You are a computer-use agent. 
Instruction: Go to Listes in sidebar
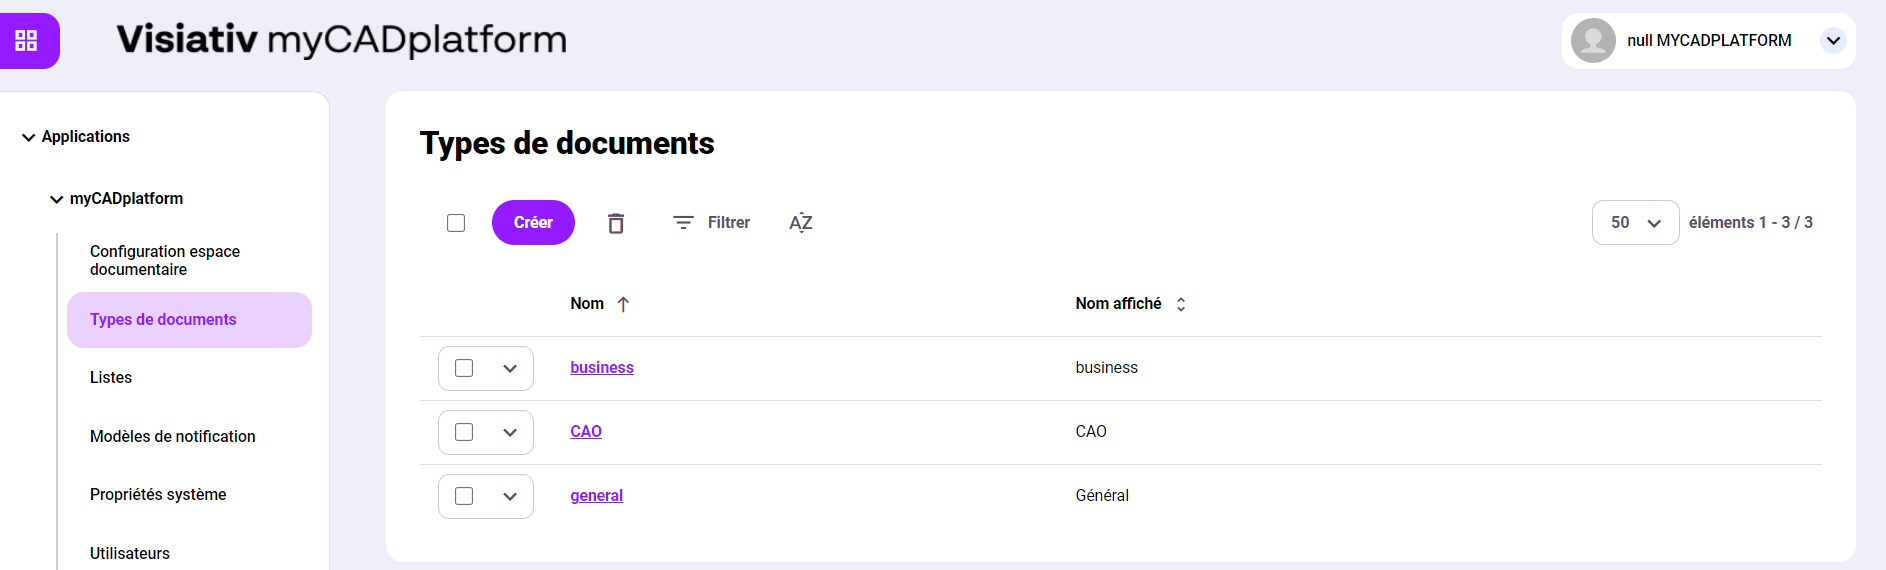click(x=111, y=378)
